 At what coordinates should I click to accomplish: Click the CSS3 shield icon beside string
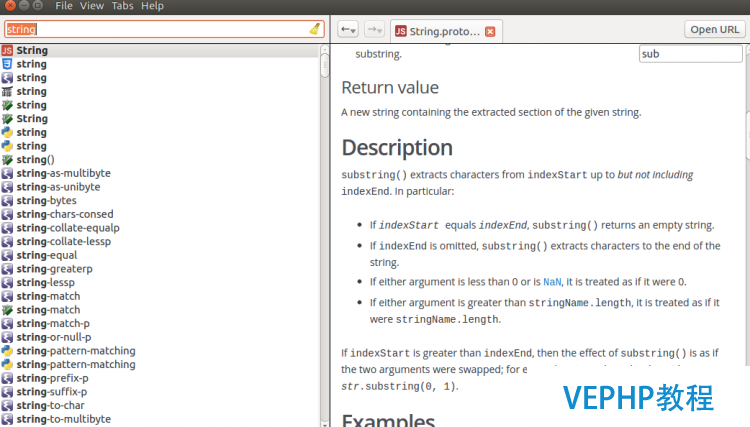click(x=7, y=64)
